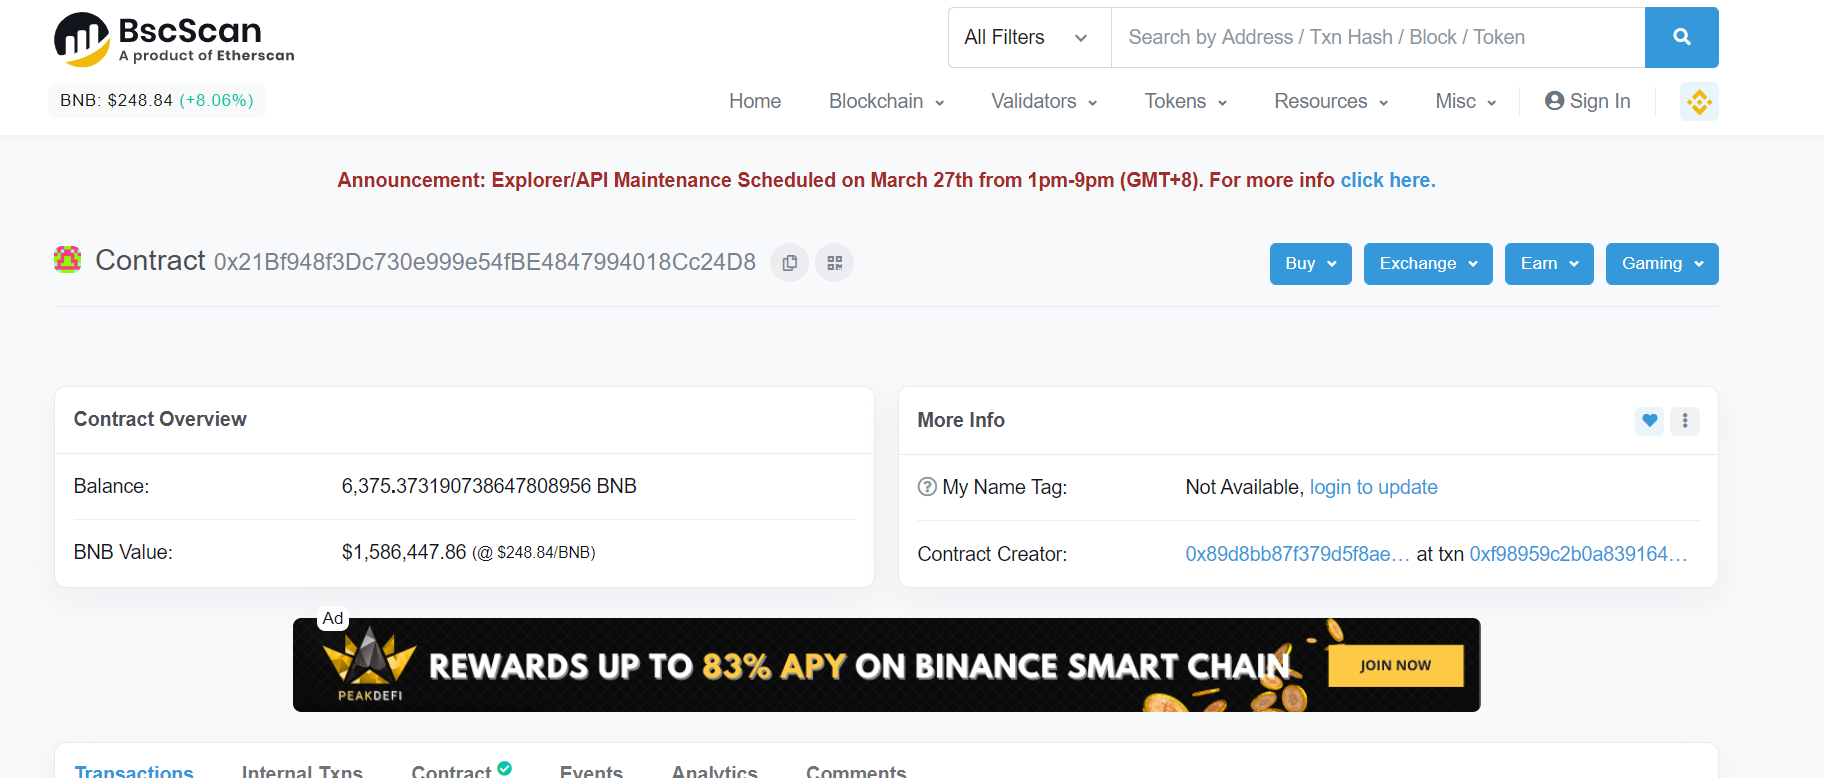The width and height of the screenshot is (1824, 778).
Task: Expand the Resources menu
Action: coord(1331,101)
